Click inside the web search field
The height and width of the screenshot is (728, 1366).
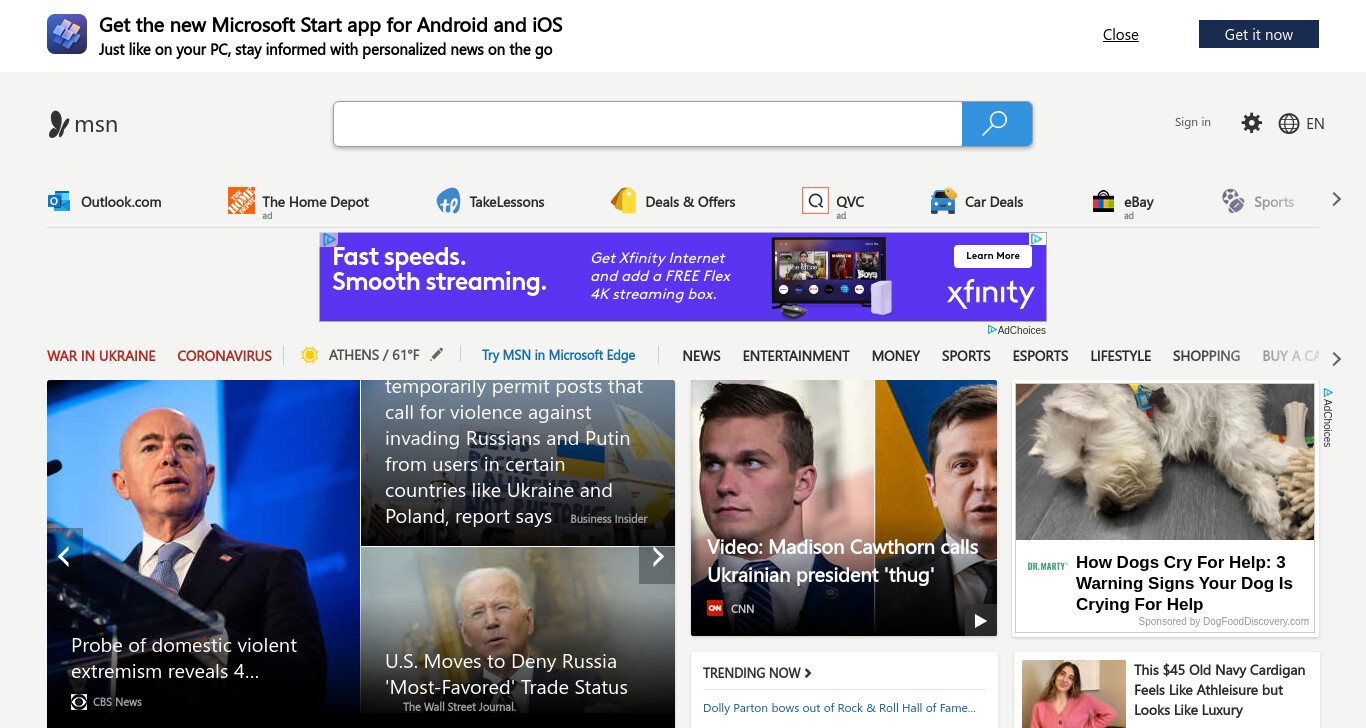648,123
